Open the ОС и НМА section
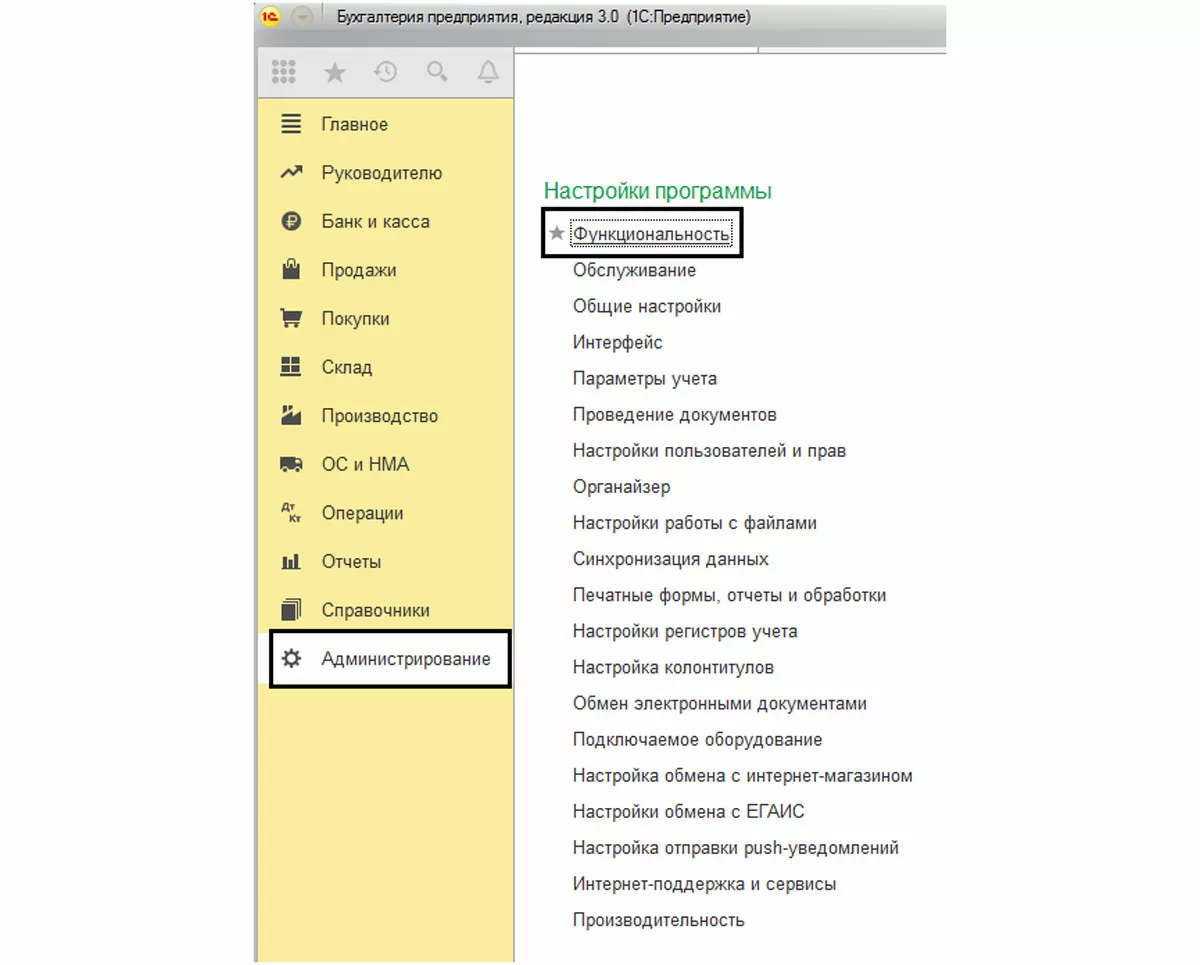This screenshot has width=1200, height=965. tap(385, 464)
